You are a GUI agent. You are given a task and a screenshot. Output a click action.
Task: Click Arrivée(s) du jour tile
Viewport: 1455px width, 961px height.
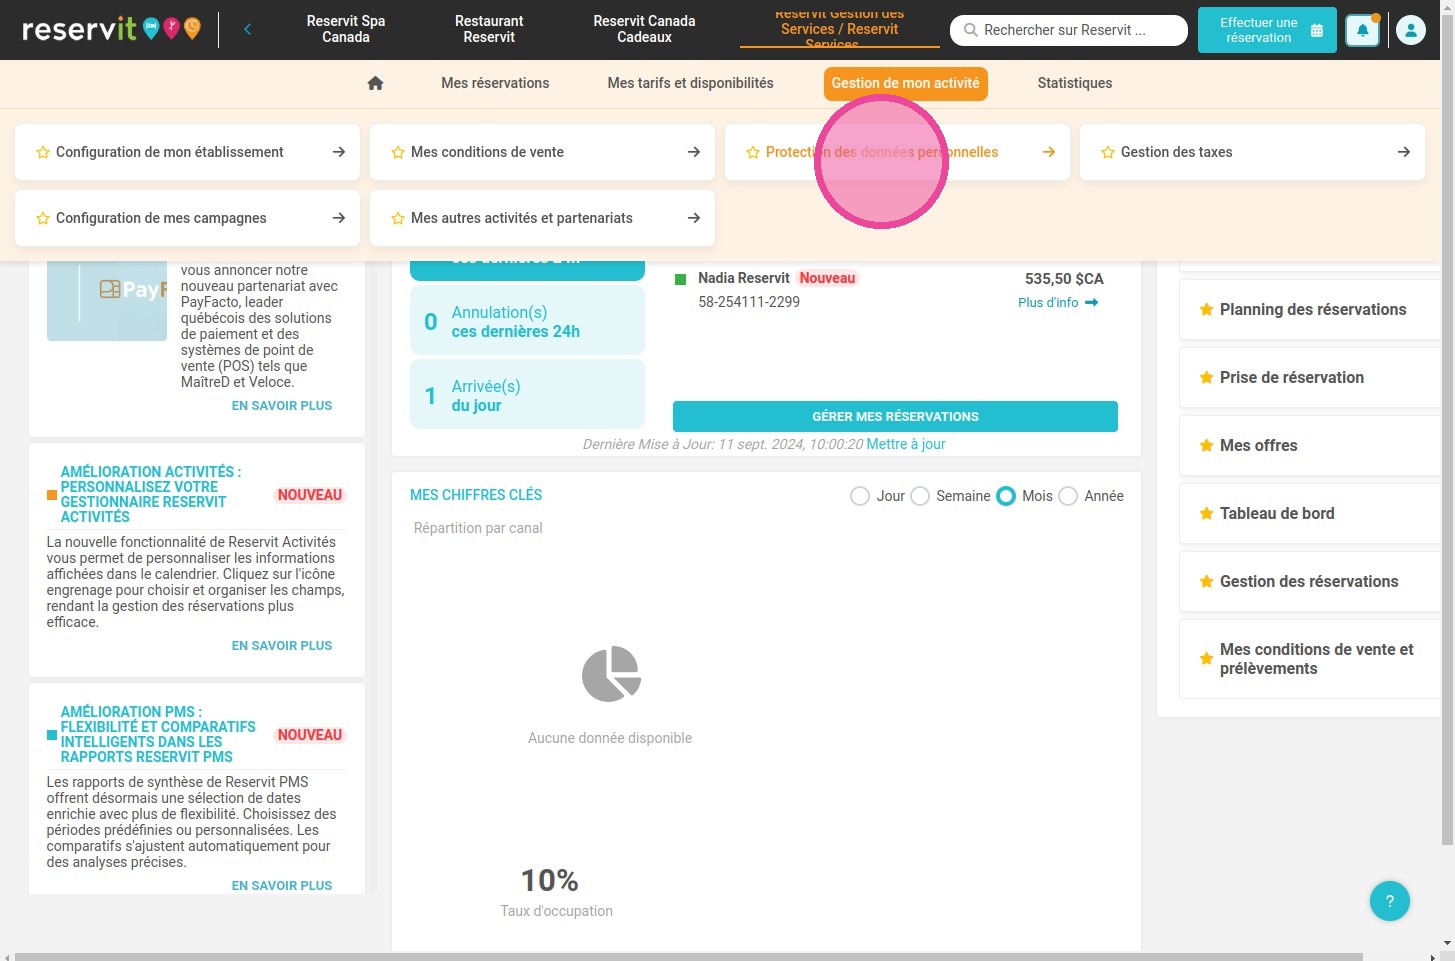click(x=527, y=395)
